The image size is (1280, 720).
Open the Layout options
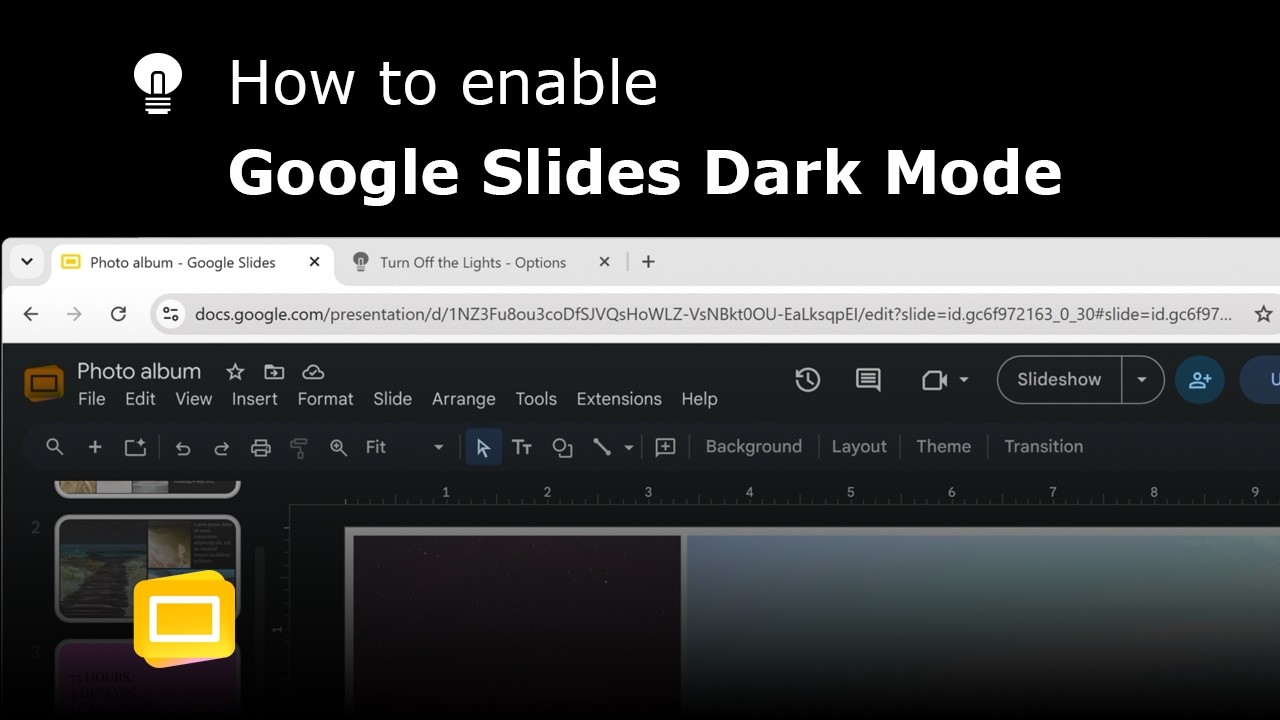click(859, 447)
